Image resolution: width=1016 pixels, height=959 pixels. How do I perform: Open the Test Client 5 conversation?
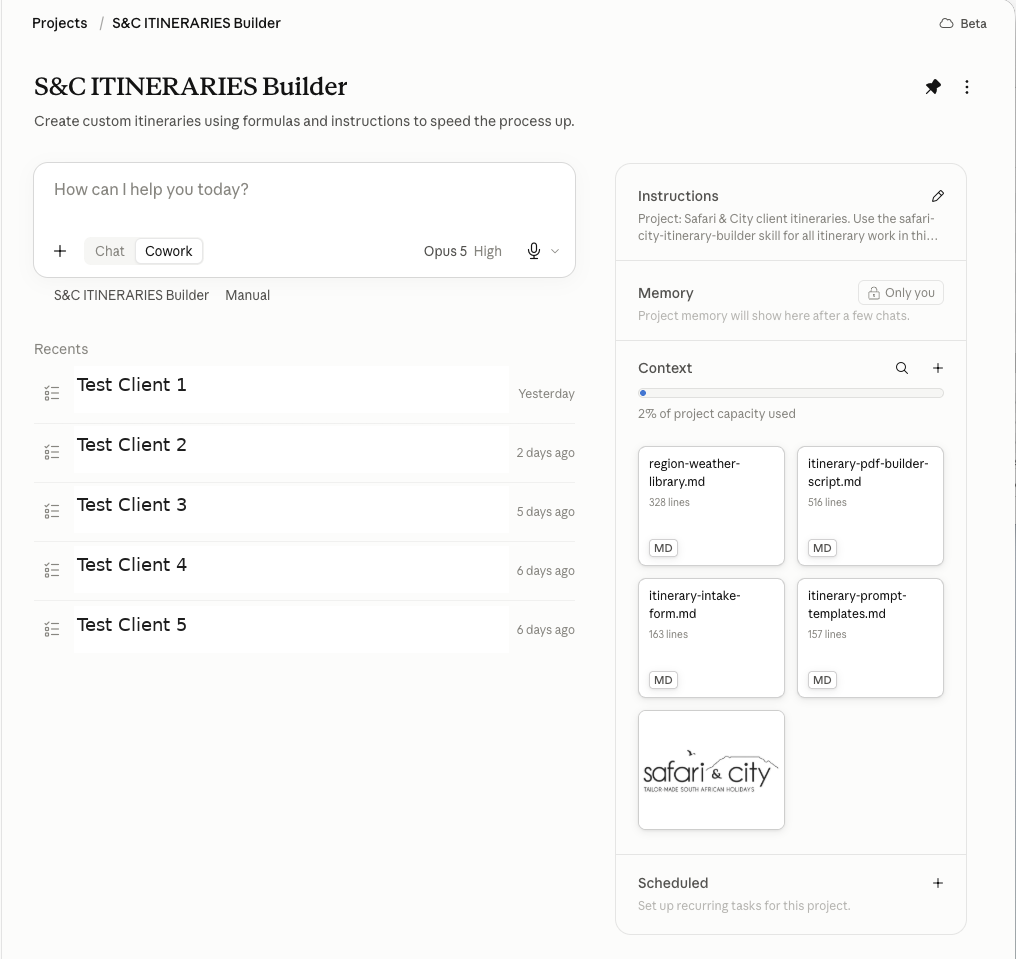pos(305,629)
